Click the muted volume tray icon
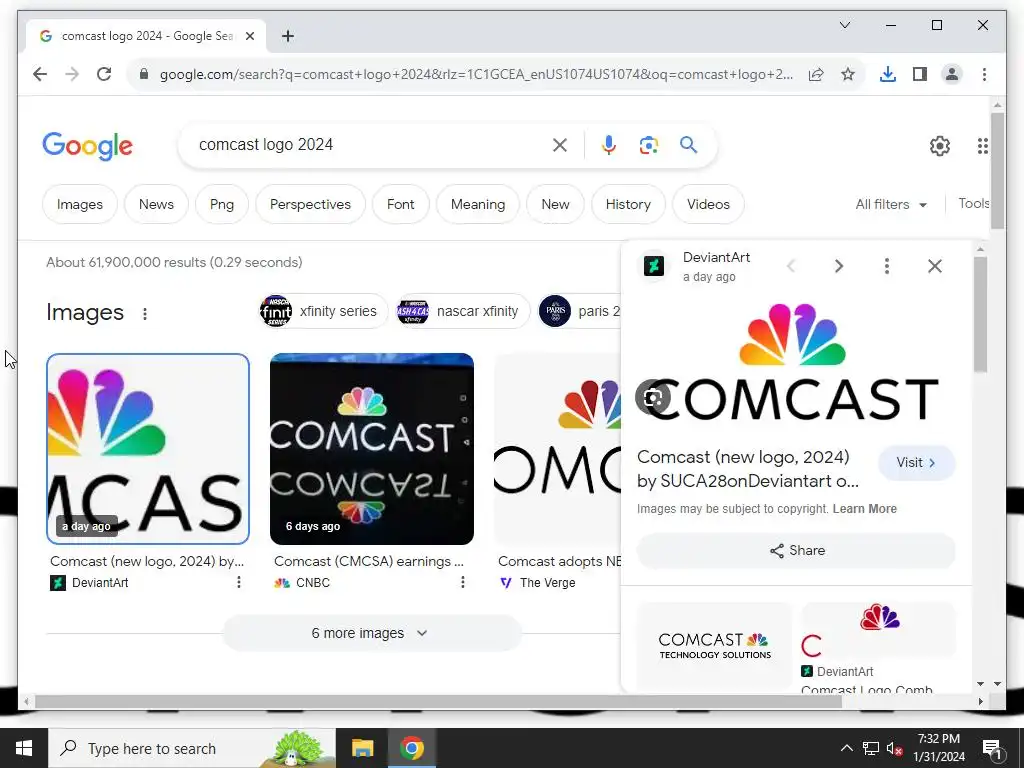Screen dimensions: 1024x768 [x=895, y=748]
